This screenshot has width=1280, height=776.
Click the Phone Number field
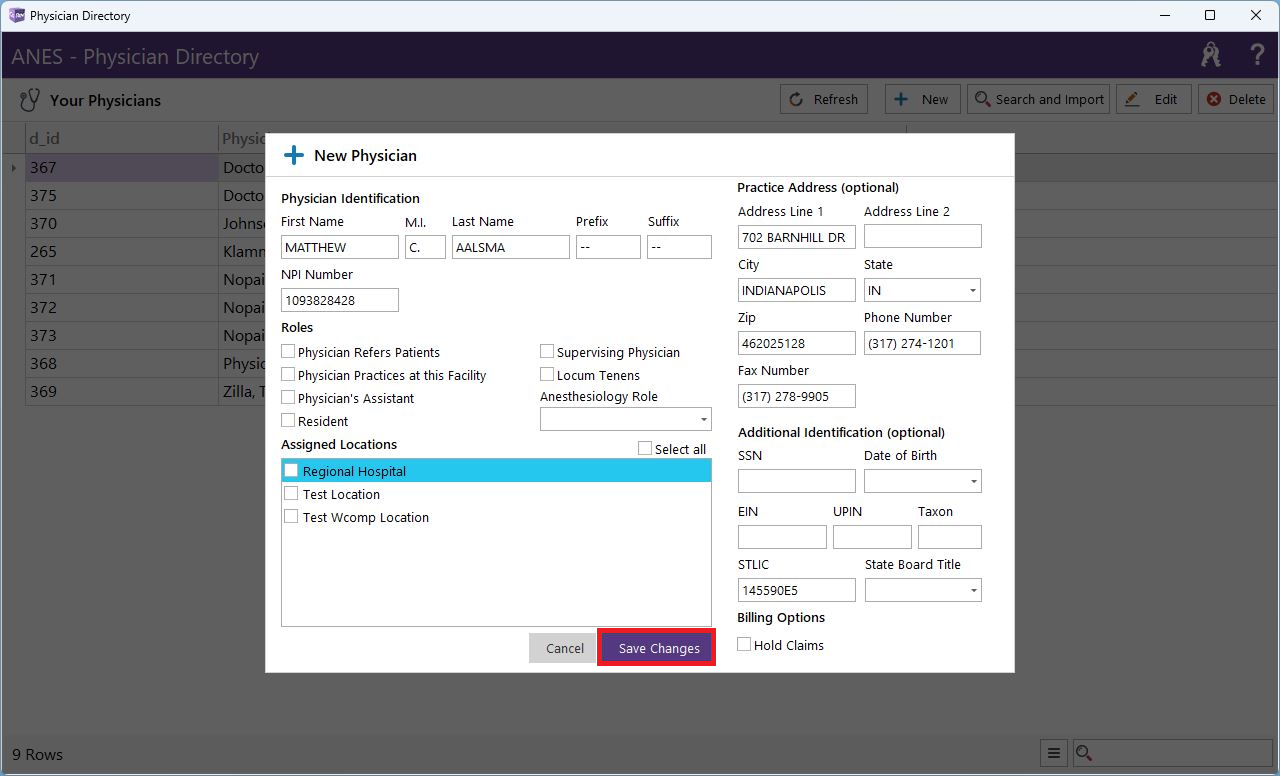[922, 343]
